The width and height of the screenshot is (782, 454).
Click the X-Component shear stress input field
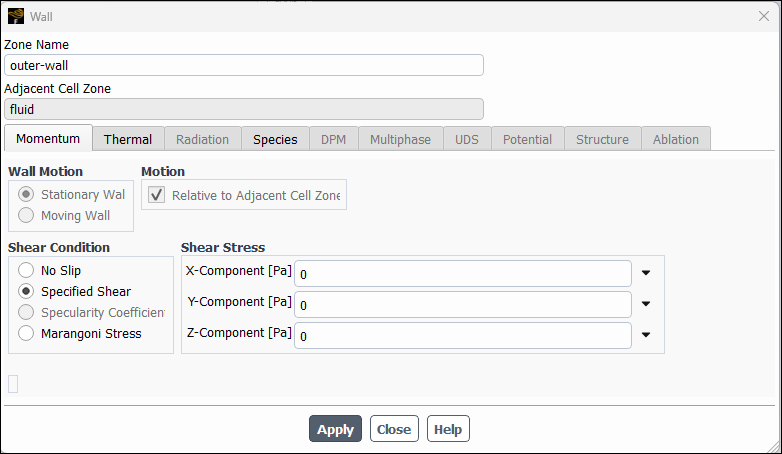pyautogui.click(x=462, y=273)
